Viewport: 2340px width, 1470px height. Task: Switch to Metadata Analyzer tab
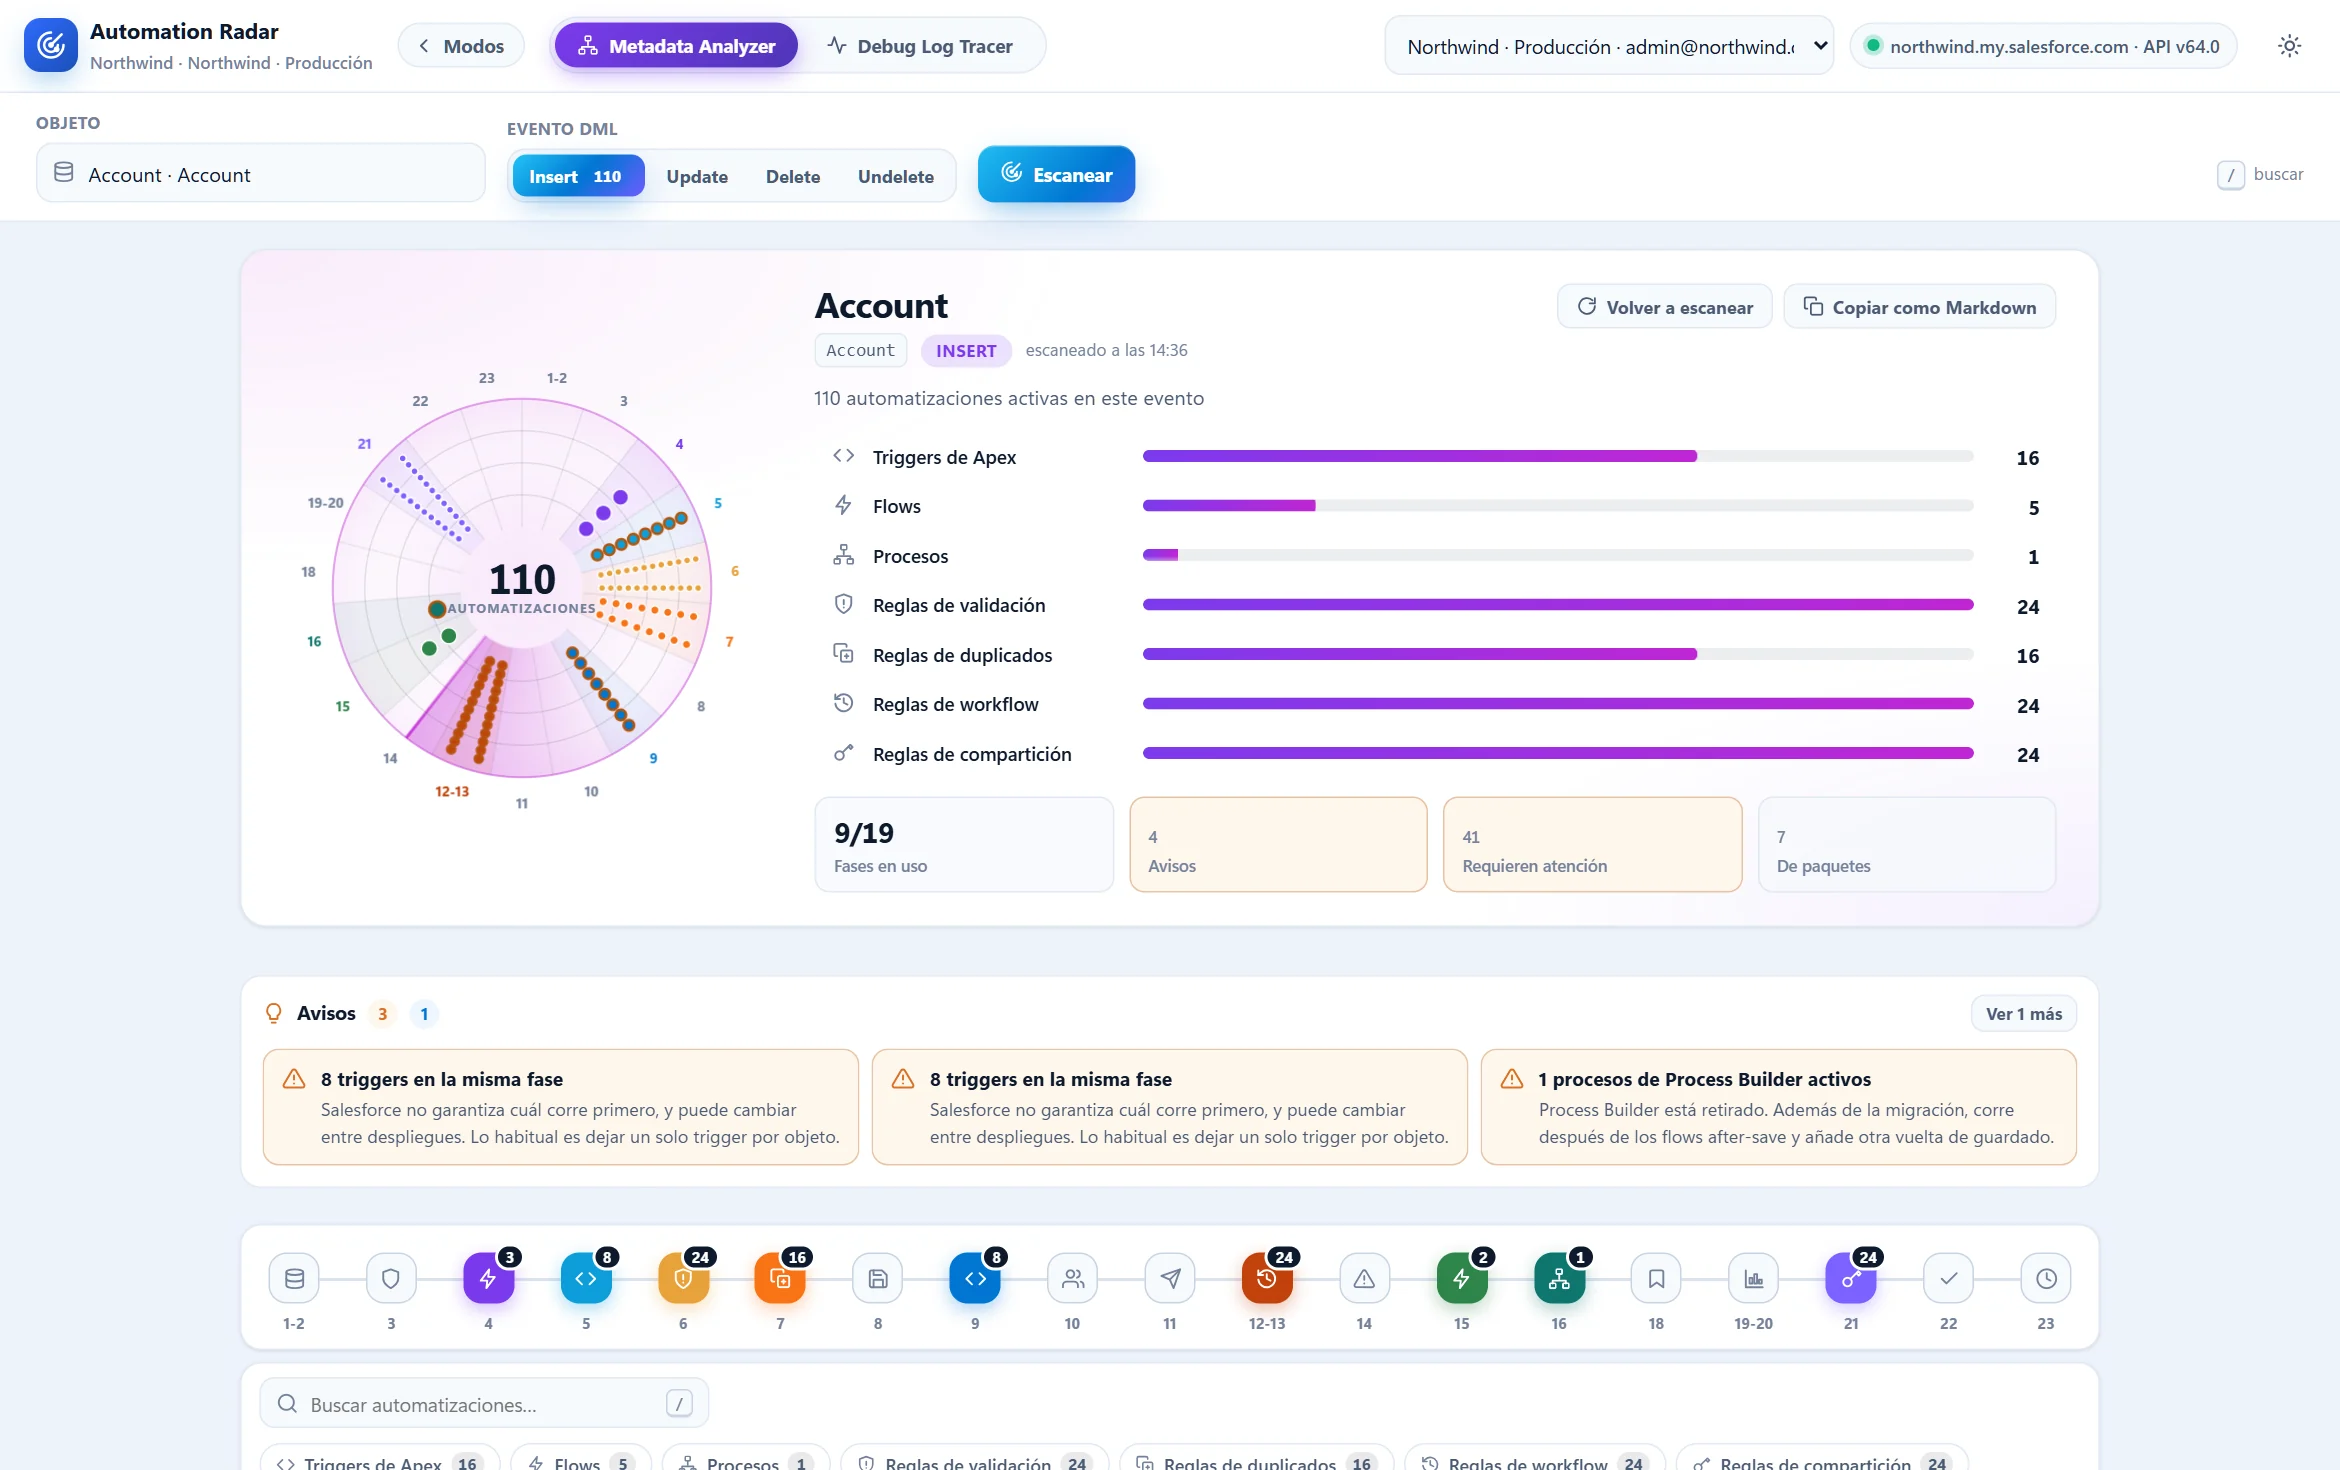[x=676, y=46]
